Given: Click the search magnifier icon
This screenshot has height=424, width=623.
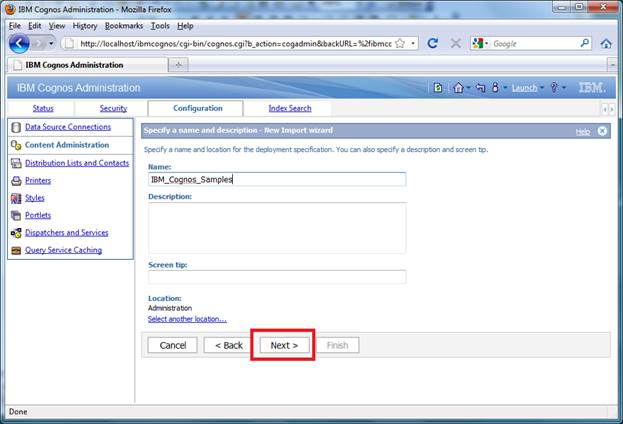Looking at the screenshot, I should [x=584, y=43].
